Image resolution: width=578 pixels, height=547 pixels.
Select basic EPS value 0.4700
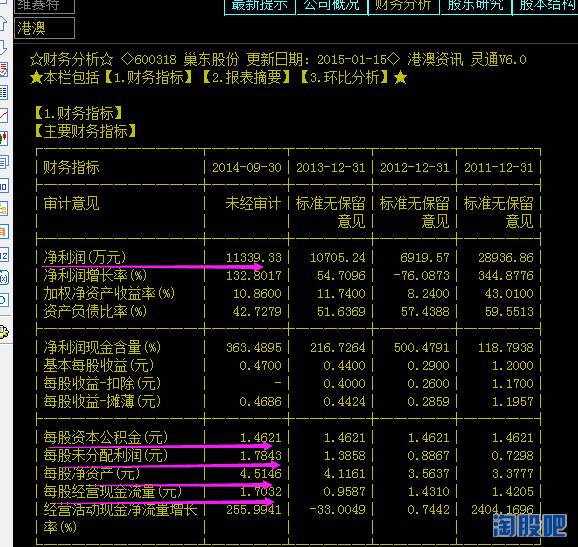tap(260, 366)
